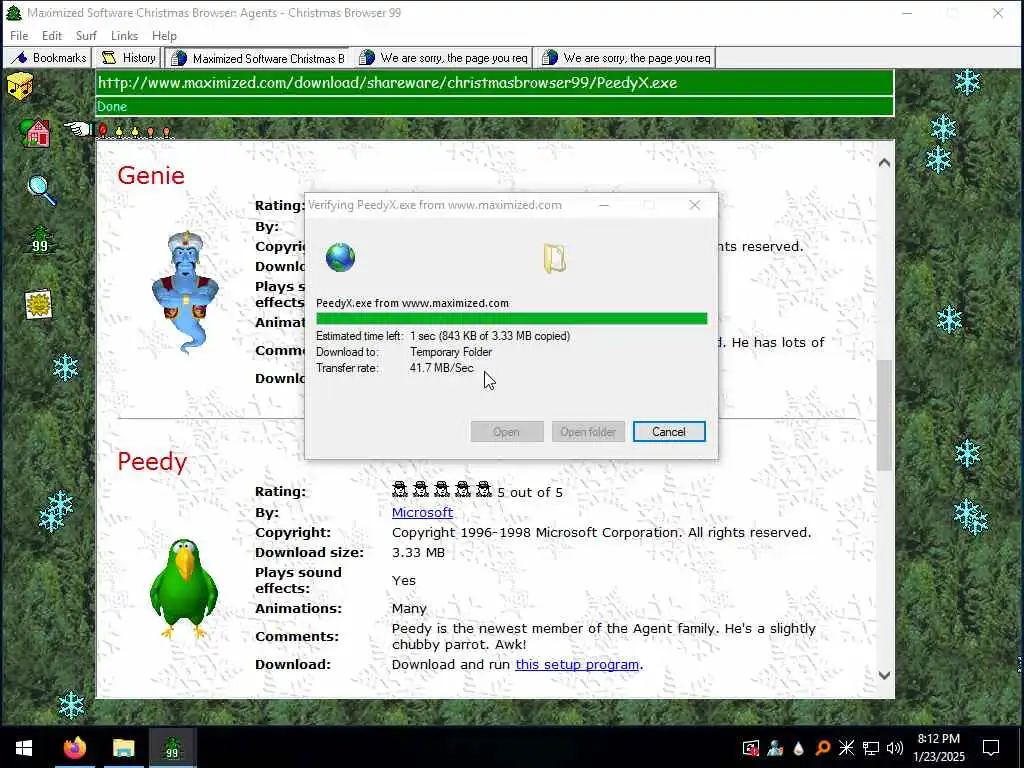The height and width of the screenshot is (768, 1024).
Task: Select Maximized Software Christmas B tab
Action: [x=257, y=58]
